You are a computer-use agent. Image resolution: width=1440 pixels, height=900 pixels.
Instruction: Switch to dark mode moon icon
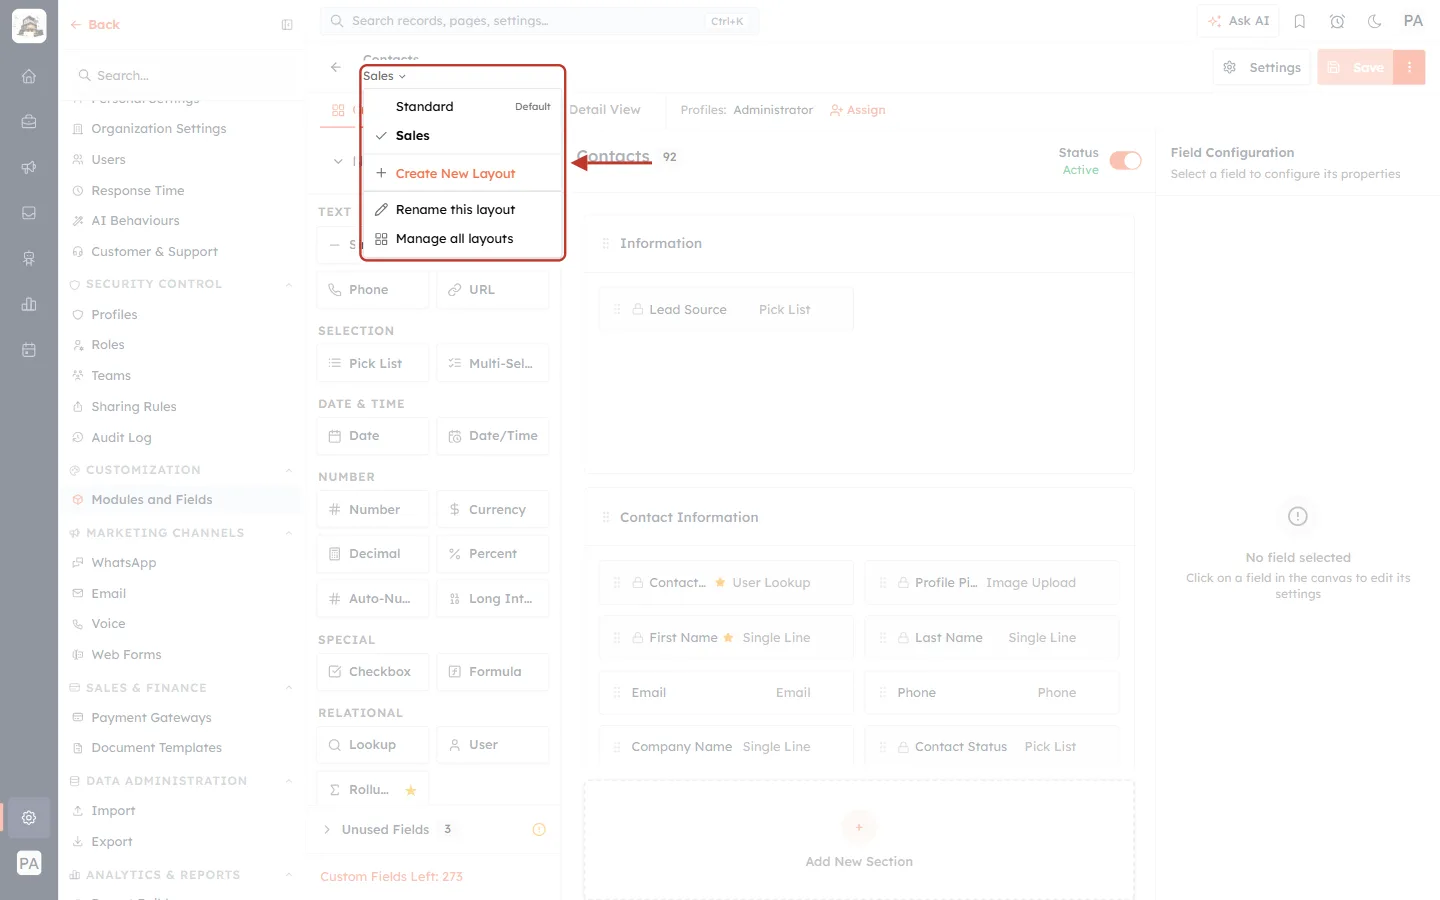1375,21
